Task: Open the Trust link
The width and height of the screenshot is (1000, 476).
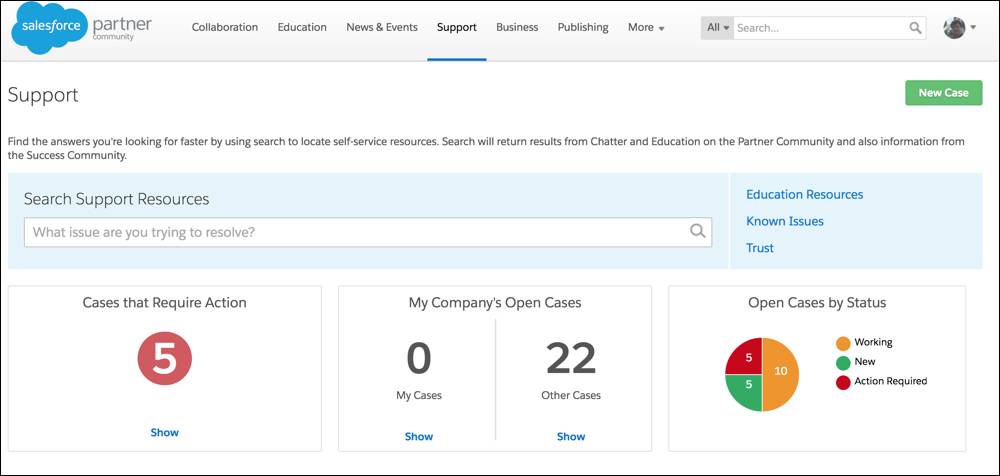Action: (760, 248)
